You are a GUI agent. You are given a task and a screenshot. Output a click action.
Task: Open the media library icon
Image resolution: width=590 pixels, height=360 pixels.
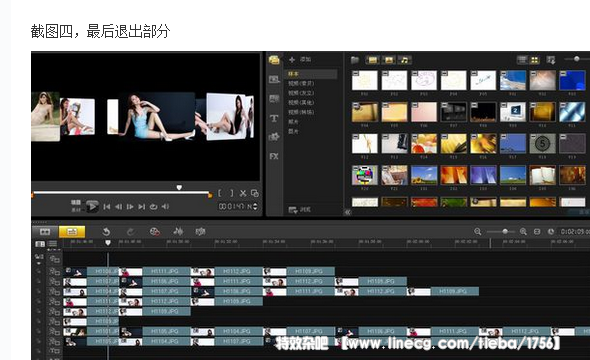pos(274,59)
